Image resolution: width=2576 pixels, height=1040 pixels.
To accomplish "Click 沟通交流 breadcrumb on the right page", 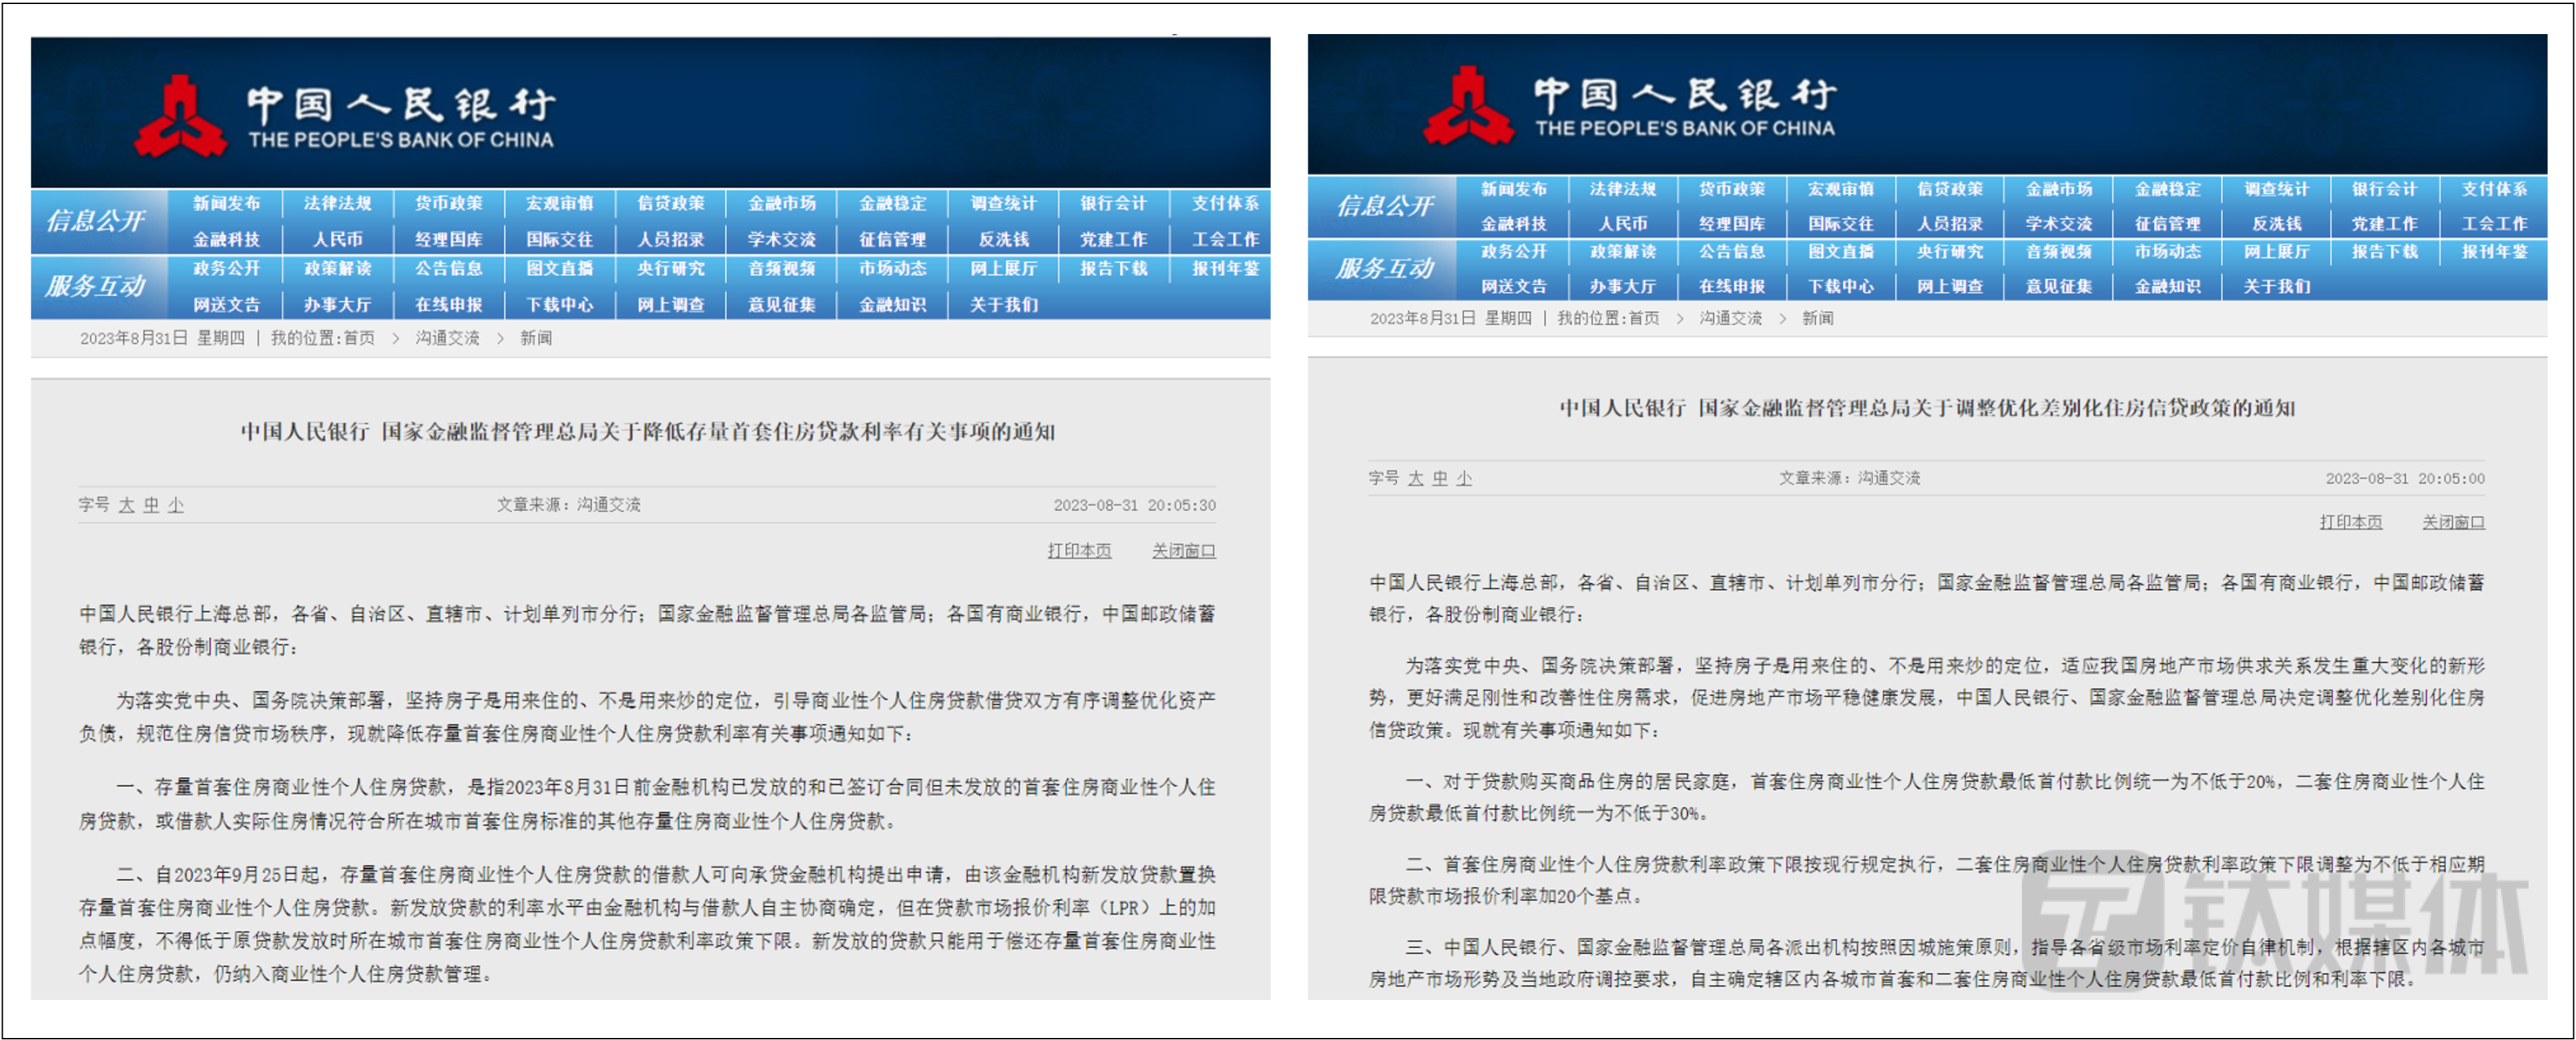I will tap(1730, 318).
